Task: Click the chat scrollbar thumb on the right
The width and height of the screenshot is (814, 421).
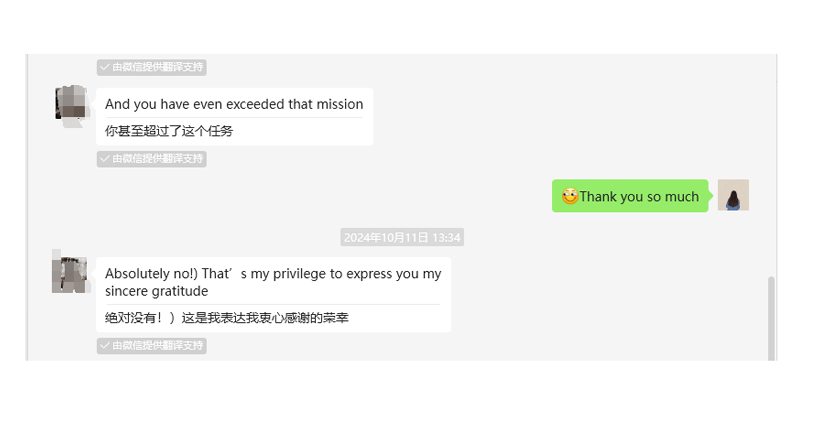Action: pos(771,318)
